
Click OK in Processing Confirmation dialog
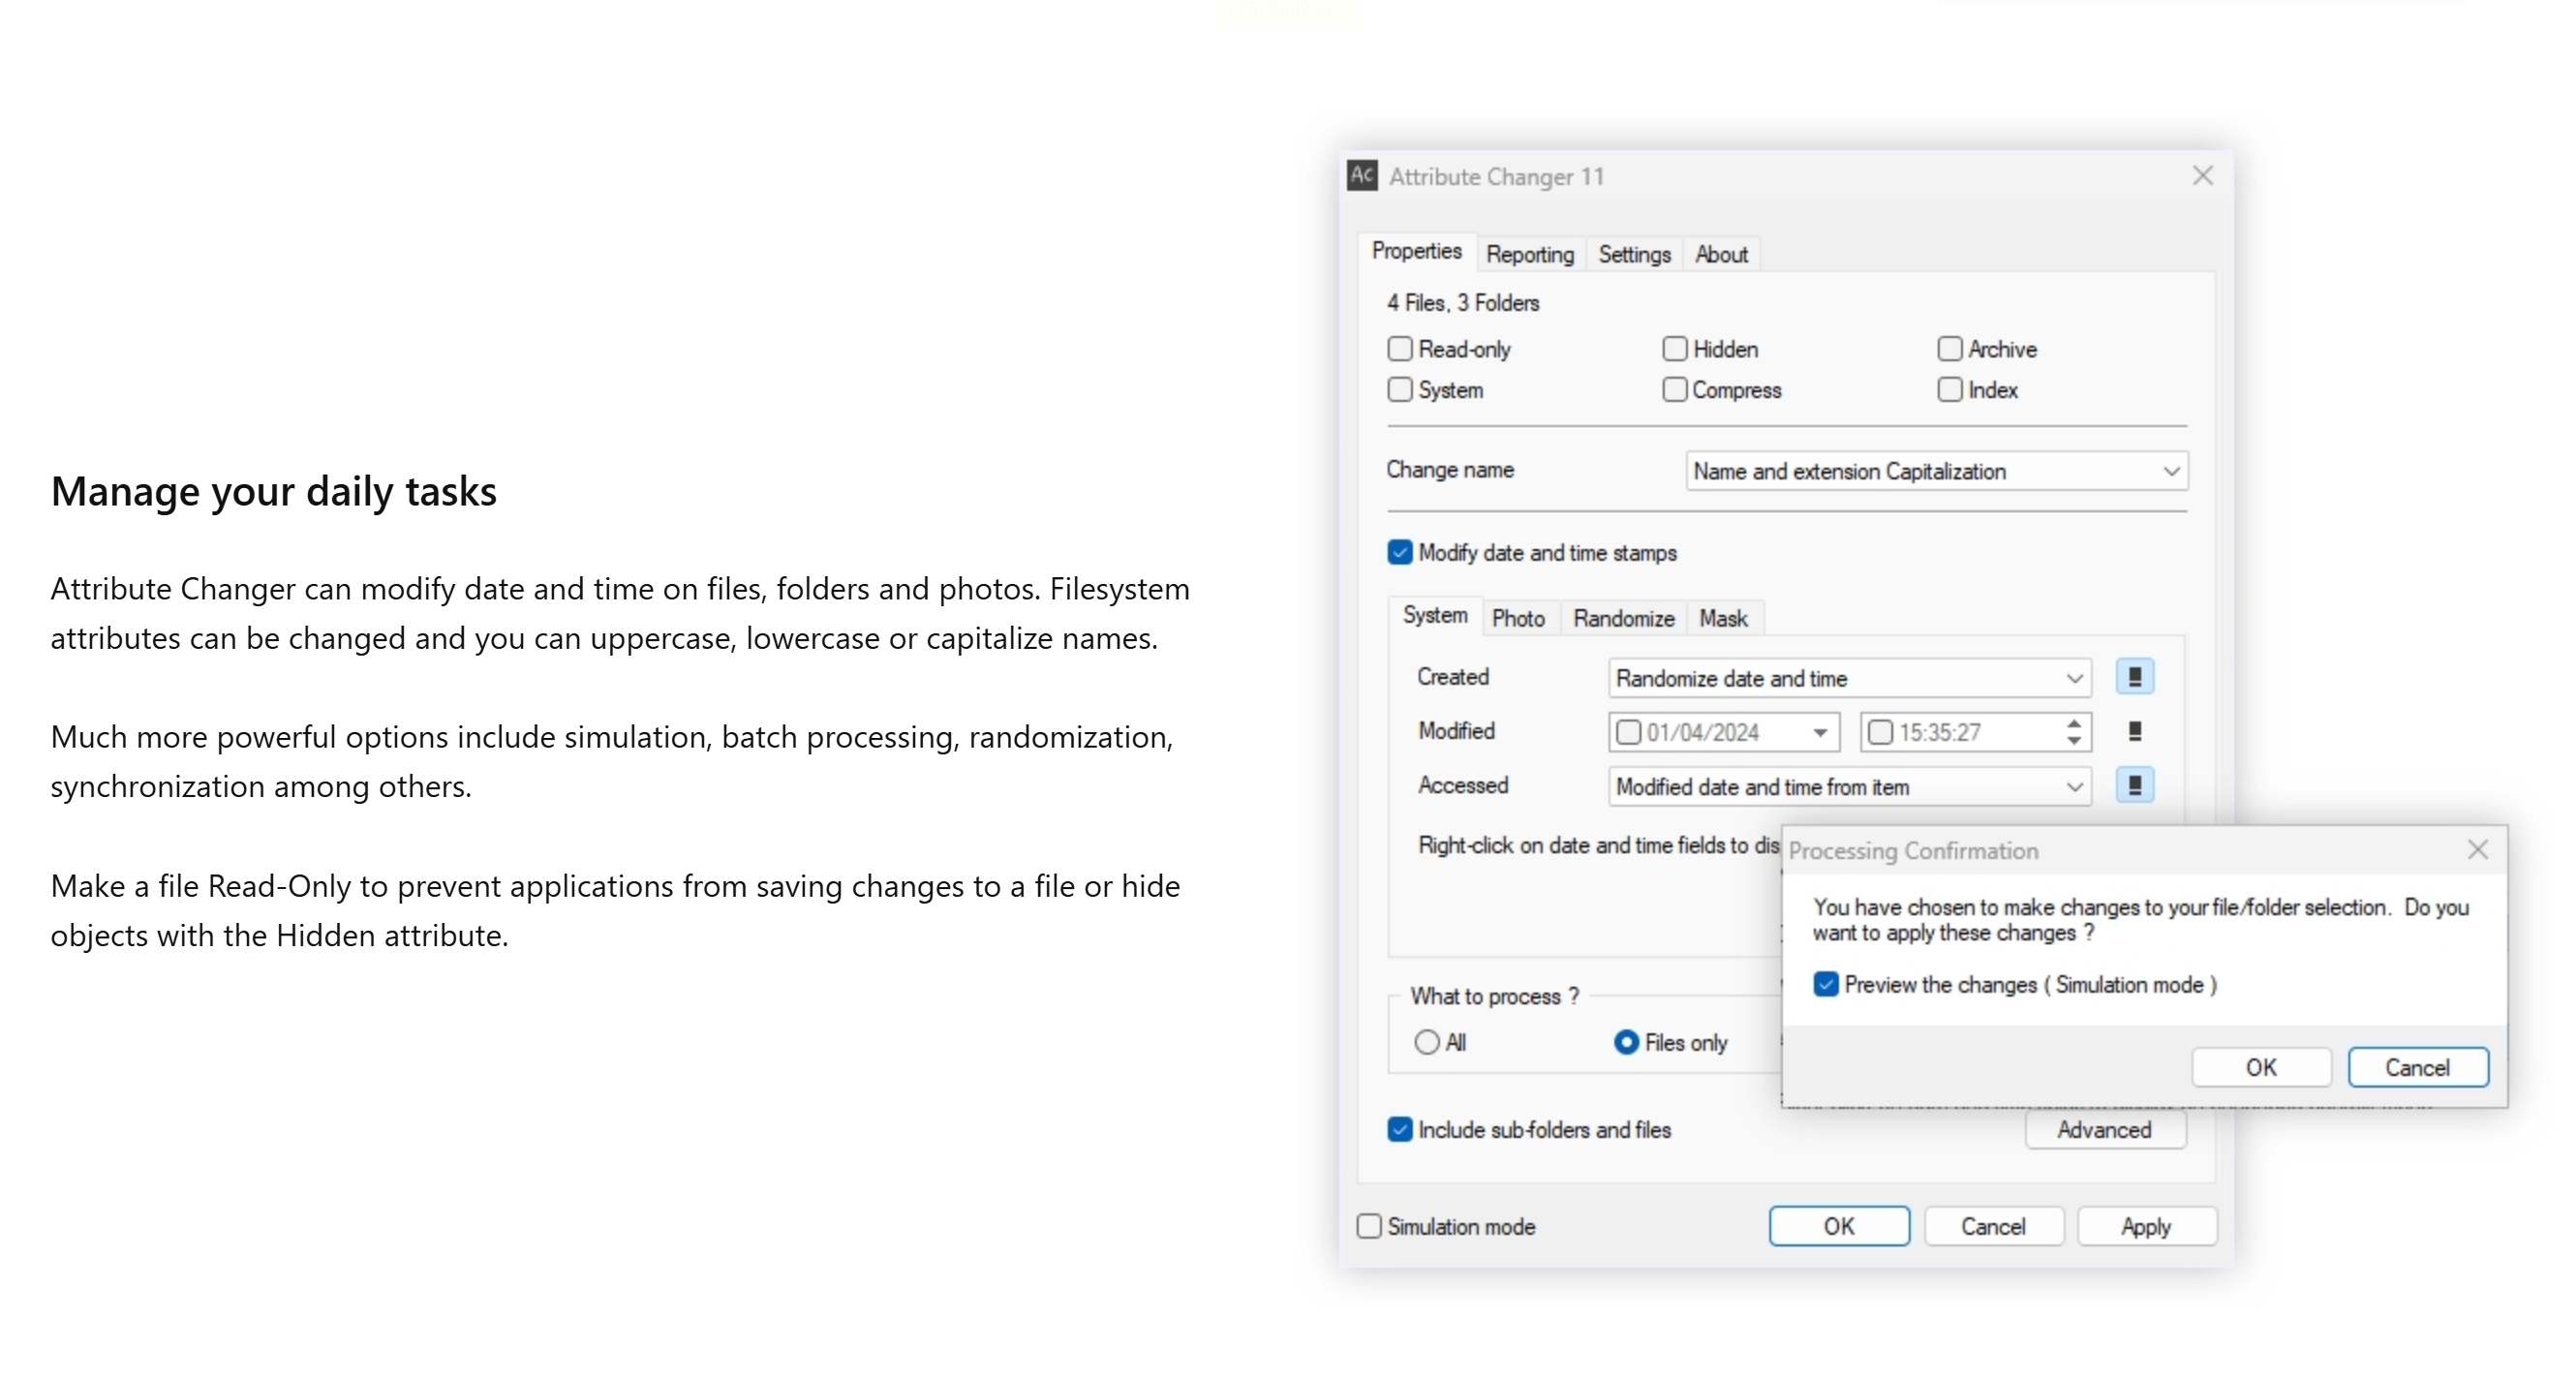click(x=2261, y=1068)
